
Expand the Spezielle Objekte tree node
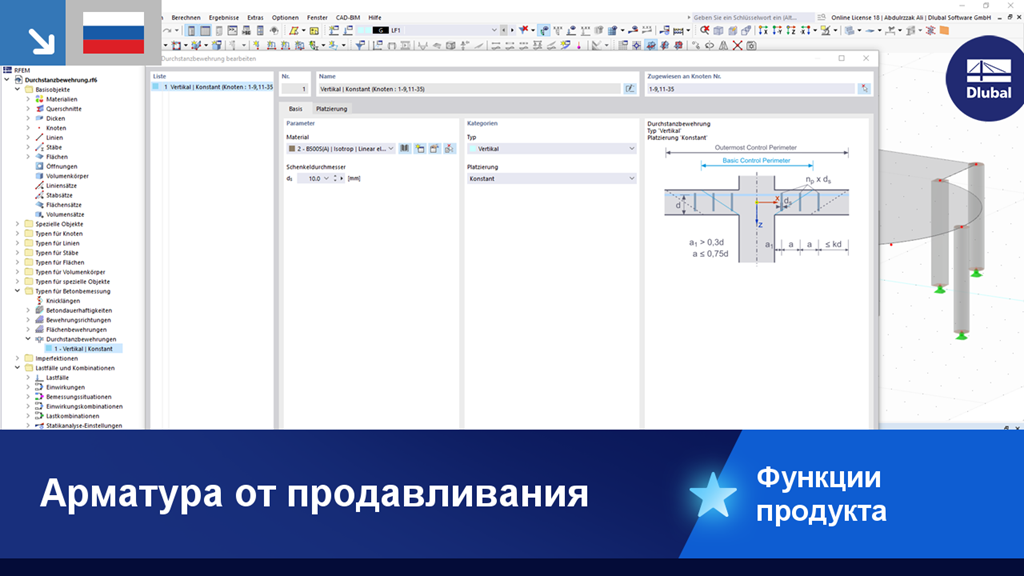(x=18, y=224)
